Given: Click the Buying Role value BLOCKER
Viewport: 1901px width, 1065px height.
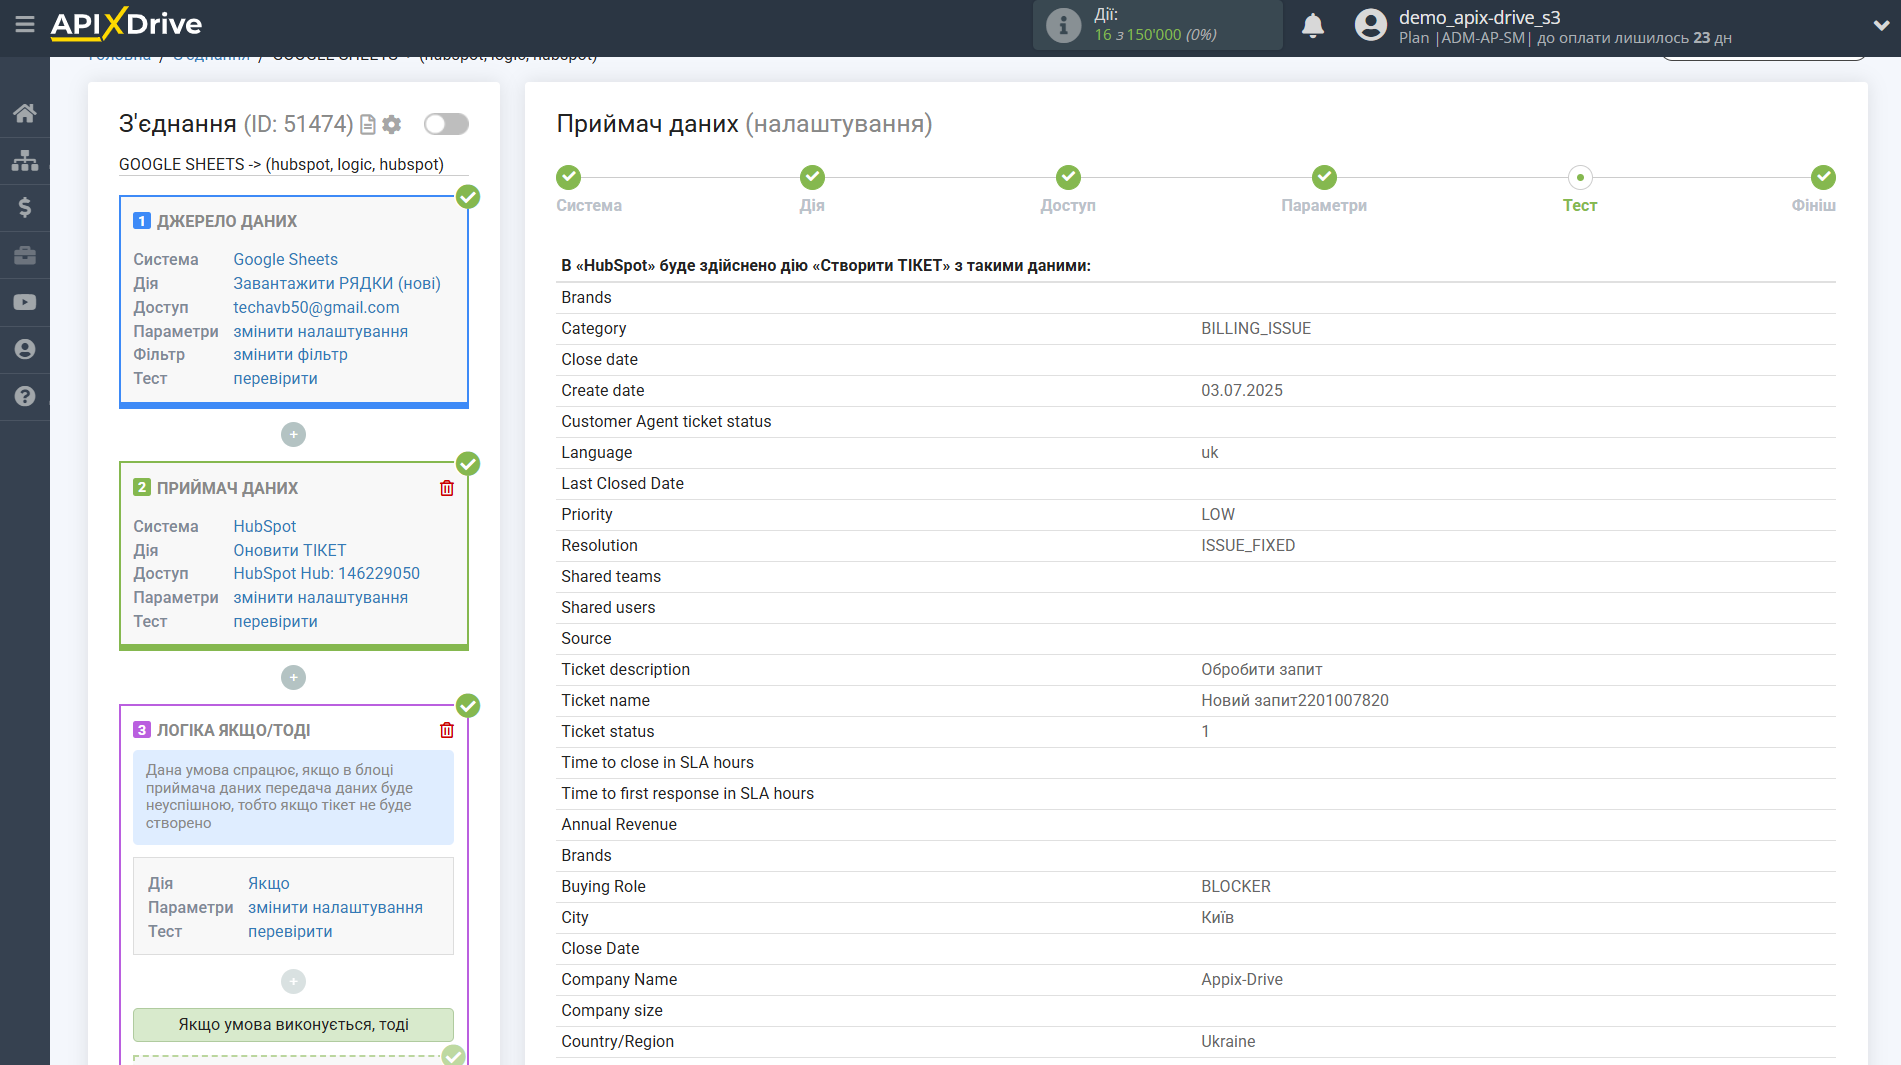Looking at the screenshot, I should (x=1236, y=886).
